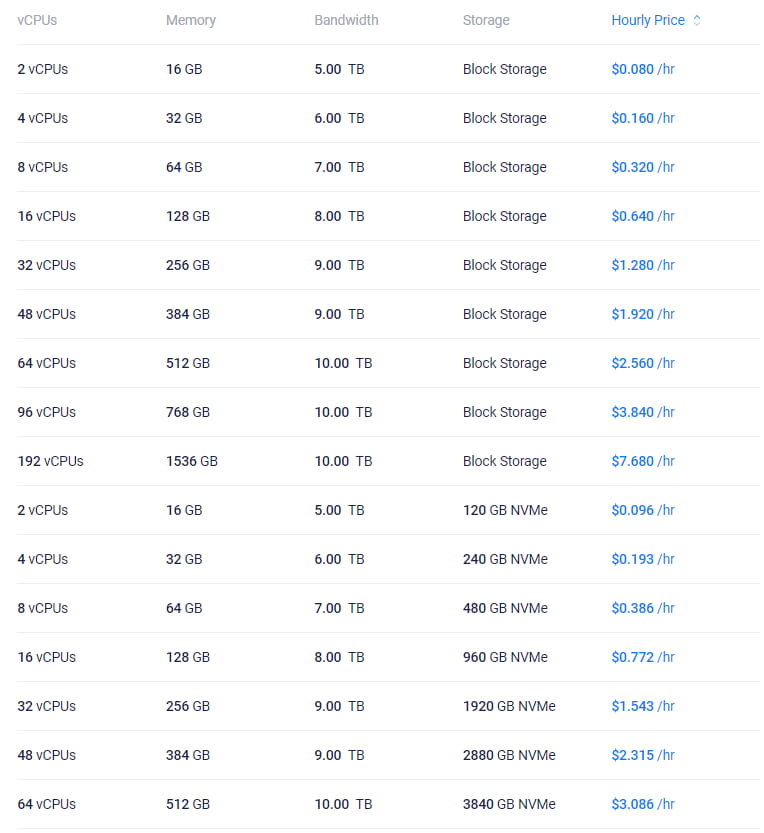Viewport: 764px width, 833px height.
Task: Select the 3840 GB NVMe storage cell
Action: pyautogui.click(x=509, y=804)
